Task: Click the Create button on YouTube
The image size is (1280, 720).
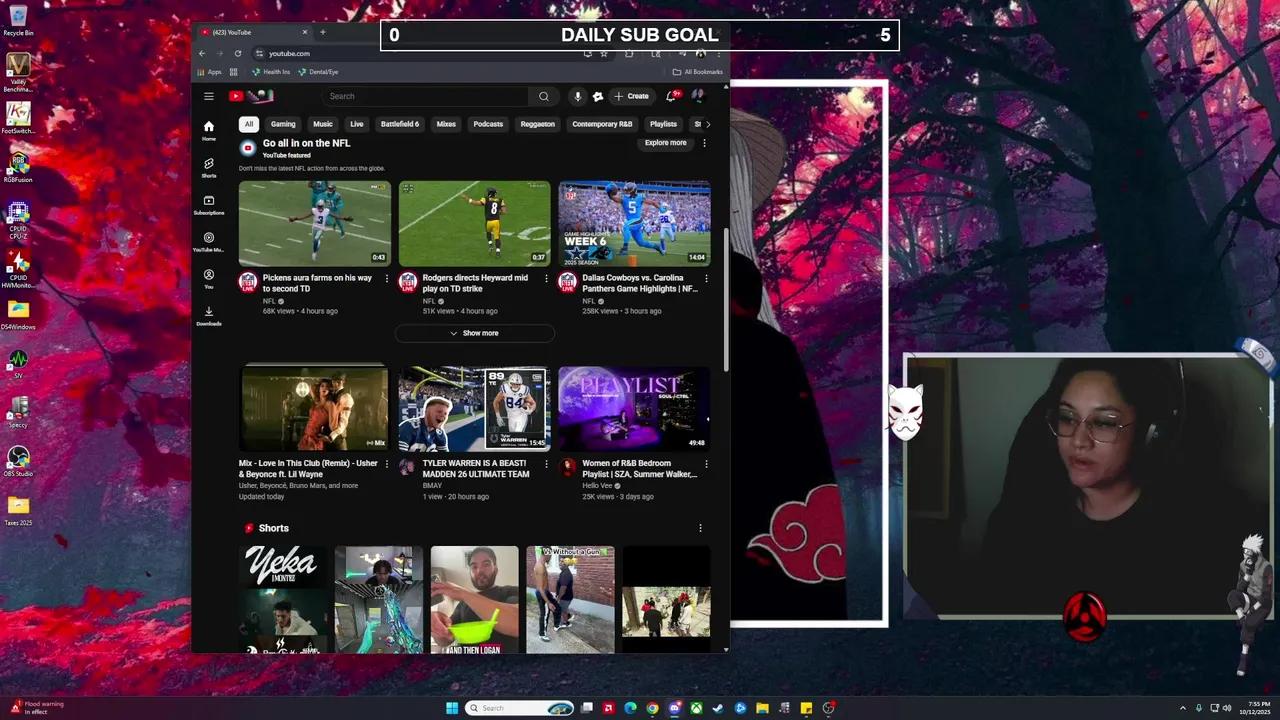Action: coord(632,96)
